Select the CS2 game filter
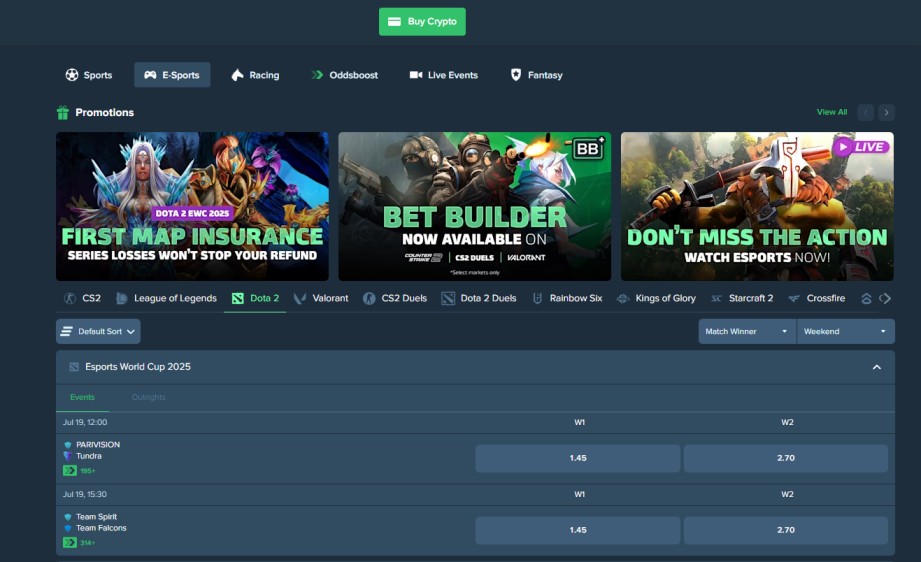The height and width of the screenshot is (562, 921). pyautogui.click(x=82, y=298)
